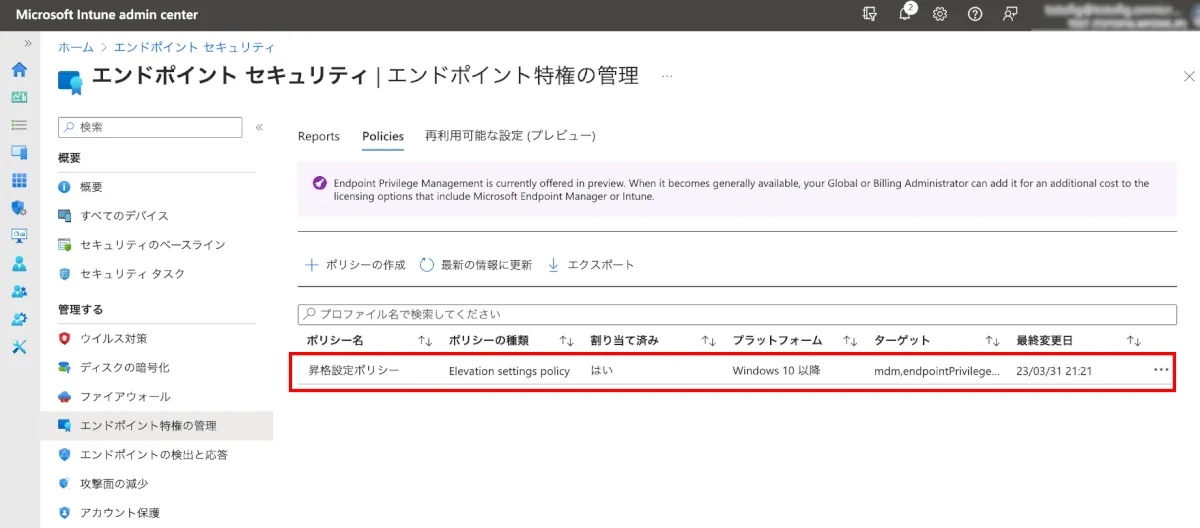Click Windows 10 以降 platform cell
The image size is (1200, 528).
(x=776, y=371)
